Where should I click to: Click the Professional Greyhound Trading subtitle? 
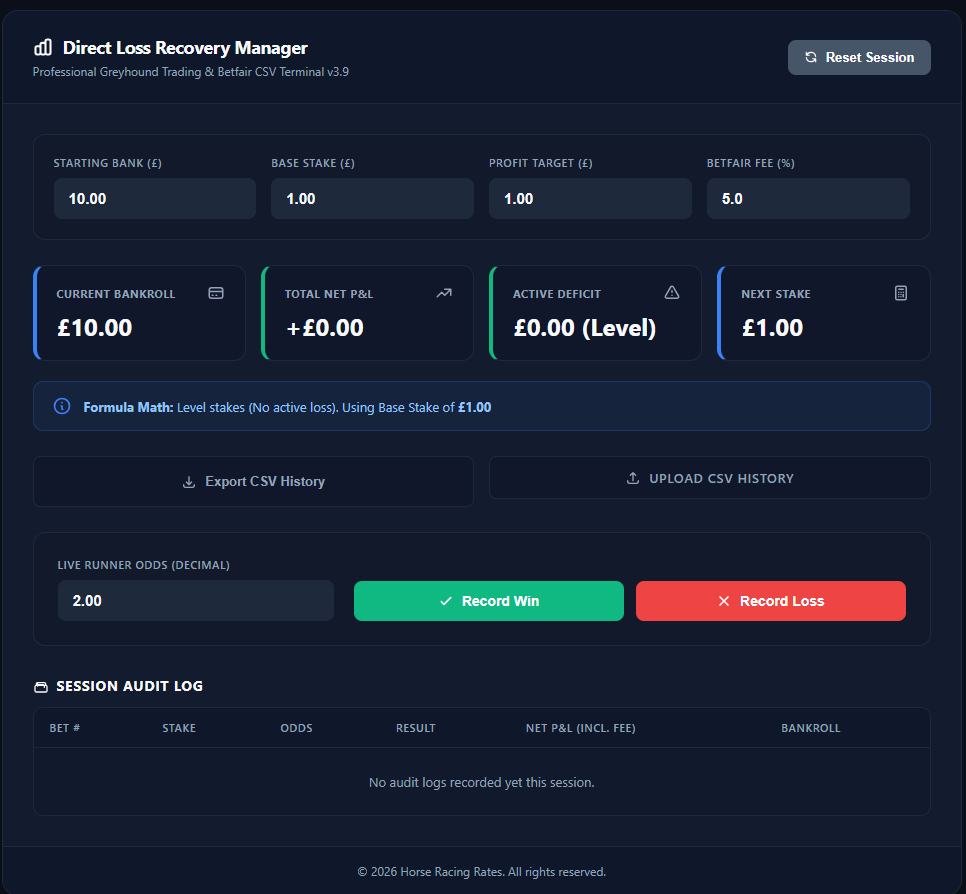[190, 72]
